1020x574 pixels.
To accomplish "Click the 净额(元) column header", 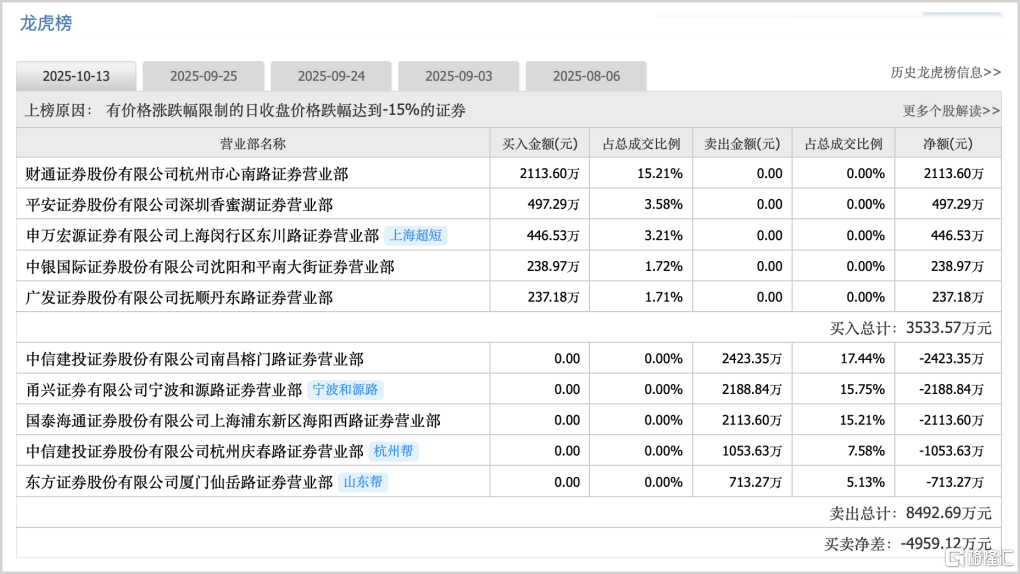I will (x=946, y=143).
